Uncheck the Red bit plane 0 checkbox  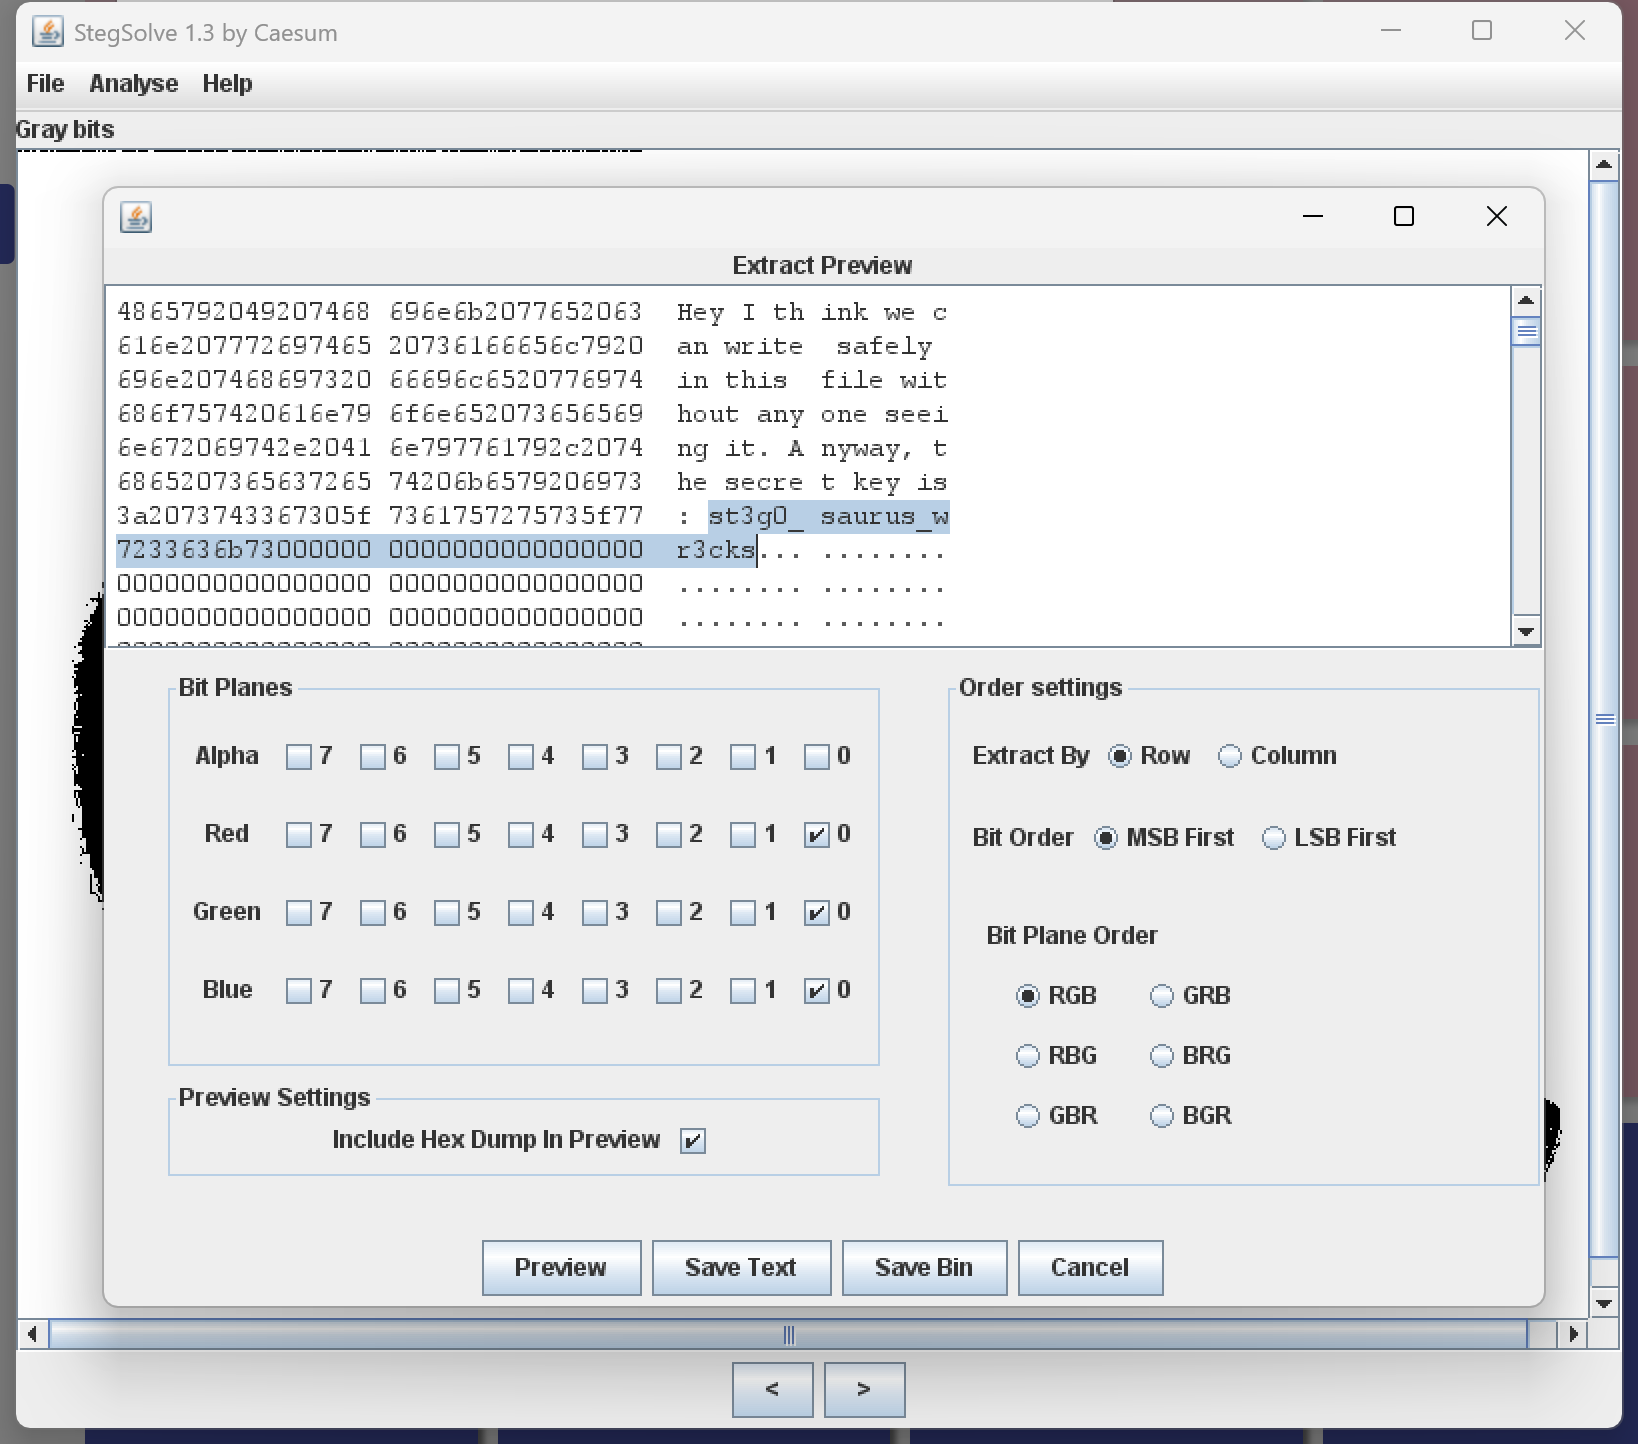817,834
